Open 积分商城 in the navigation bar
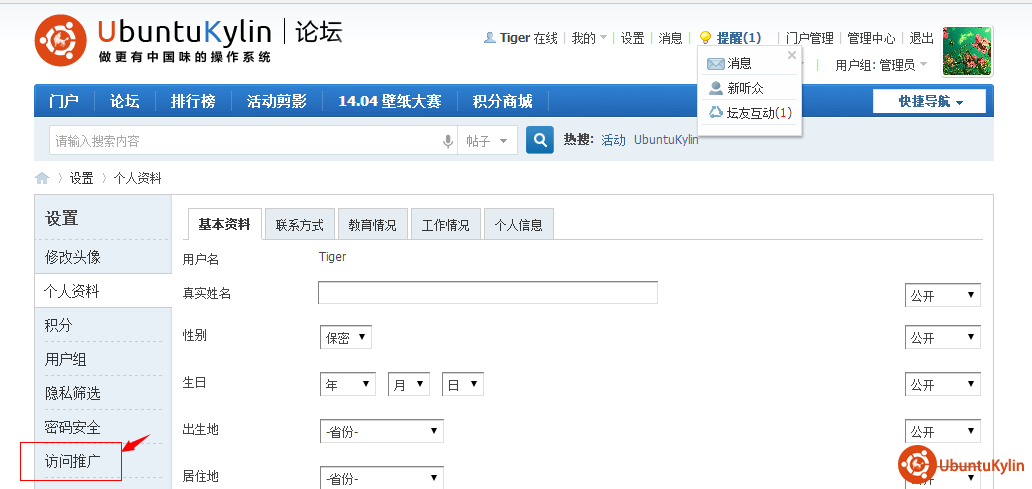This screenshot has width=1032, height=489. 502,101
